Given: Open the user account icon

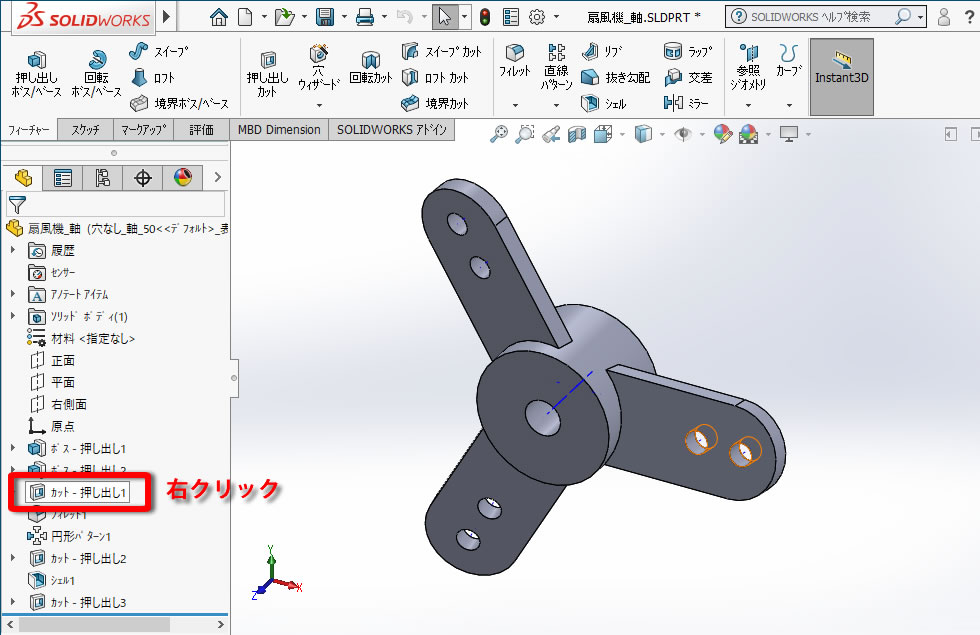Looking at the screenshot, I should (944, 17).
